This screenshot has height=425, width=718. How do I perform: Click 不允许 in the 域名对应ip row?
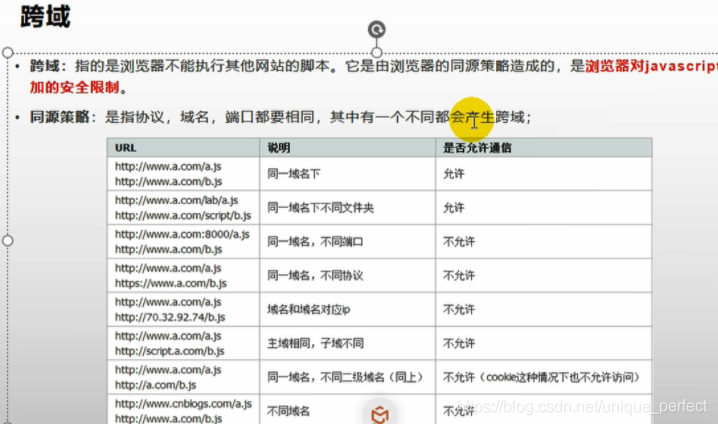tap(459, 310)
